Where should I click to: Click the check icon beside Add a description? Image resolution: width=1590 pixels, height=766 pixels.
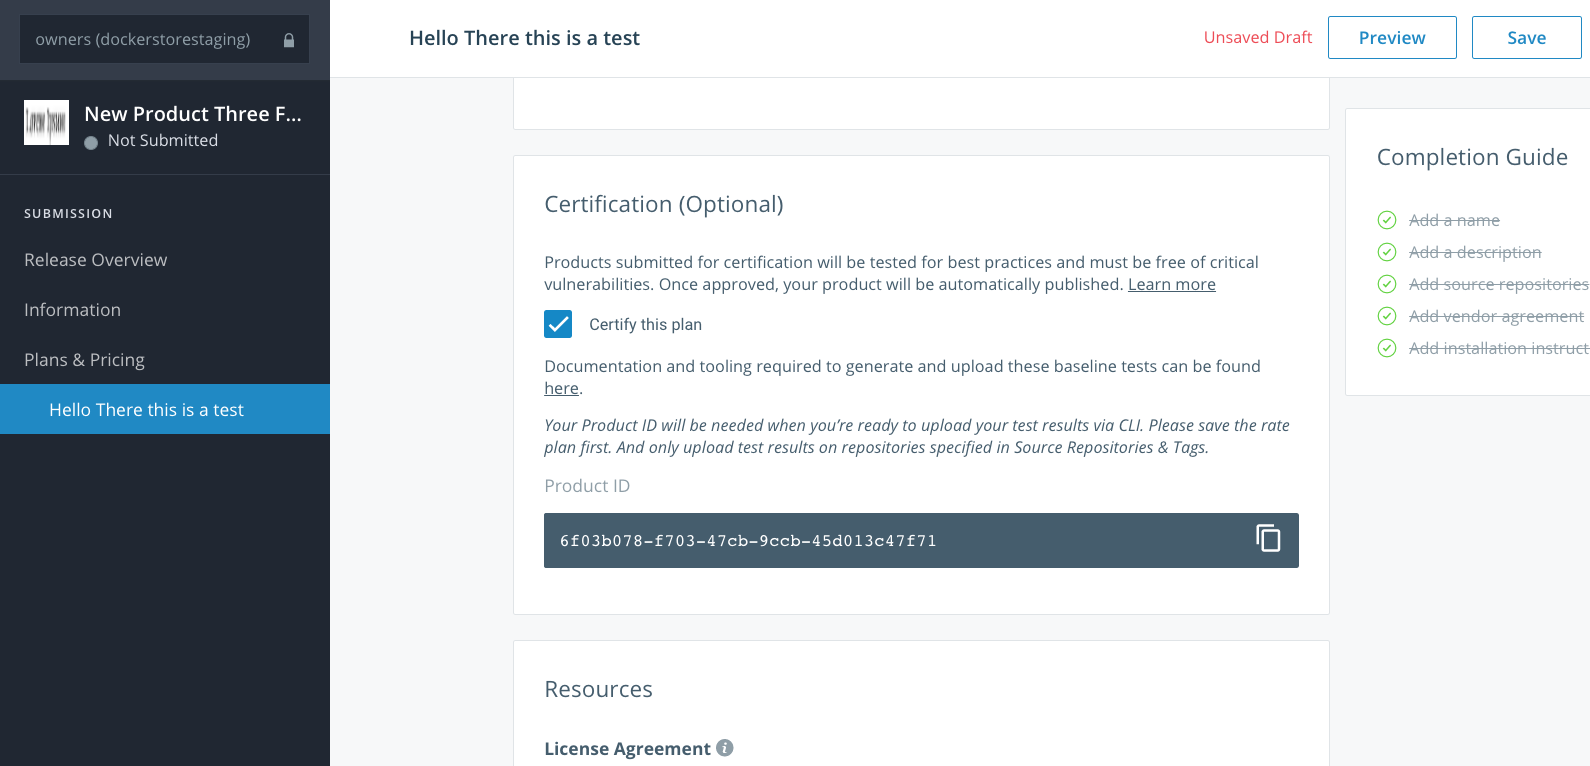tap(1387, 252)
